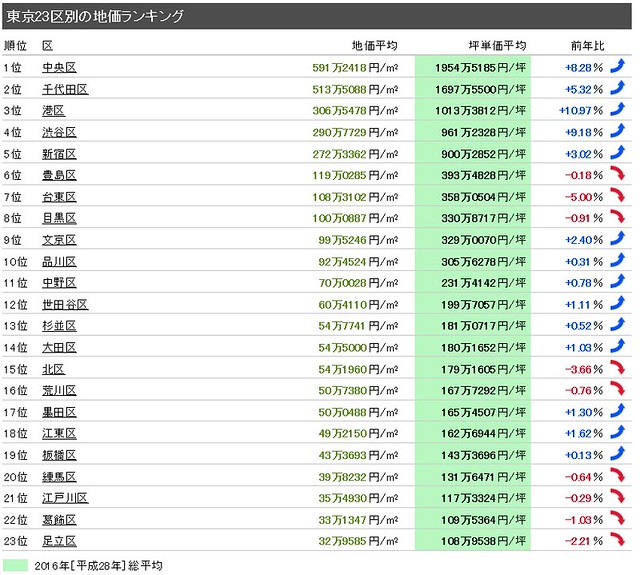Click red down arrow in 荒川区 row
The height and width of the screenshot is (575, 640).
click(618, 389)
